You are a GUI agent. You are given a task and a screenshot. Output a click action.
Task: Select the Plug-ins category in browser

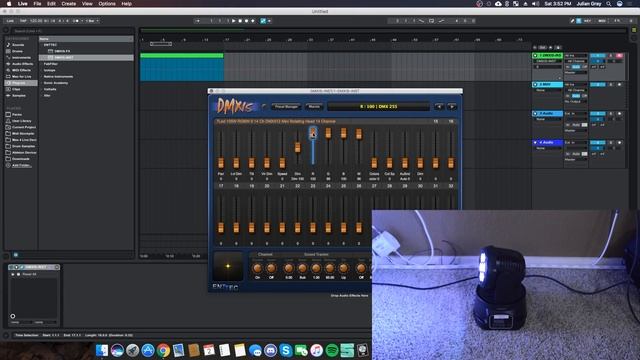(x=20, y=83)
